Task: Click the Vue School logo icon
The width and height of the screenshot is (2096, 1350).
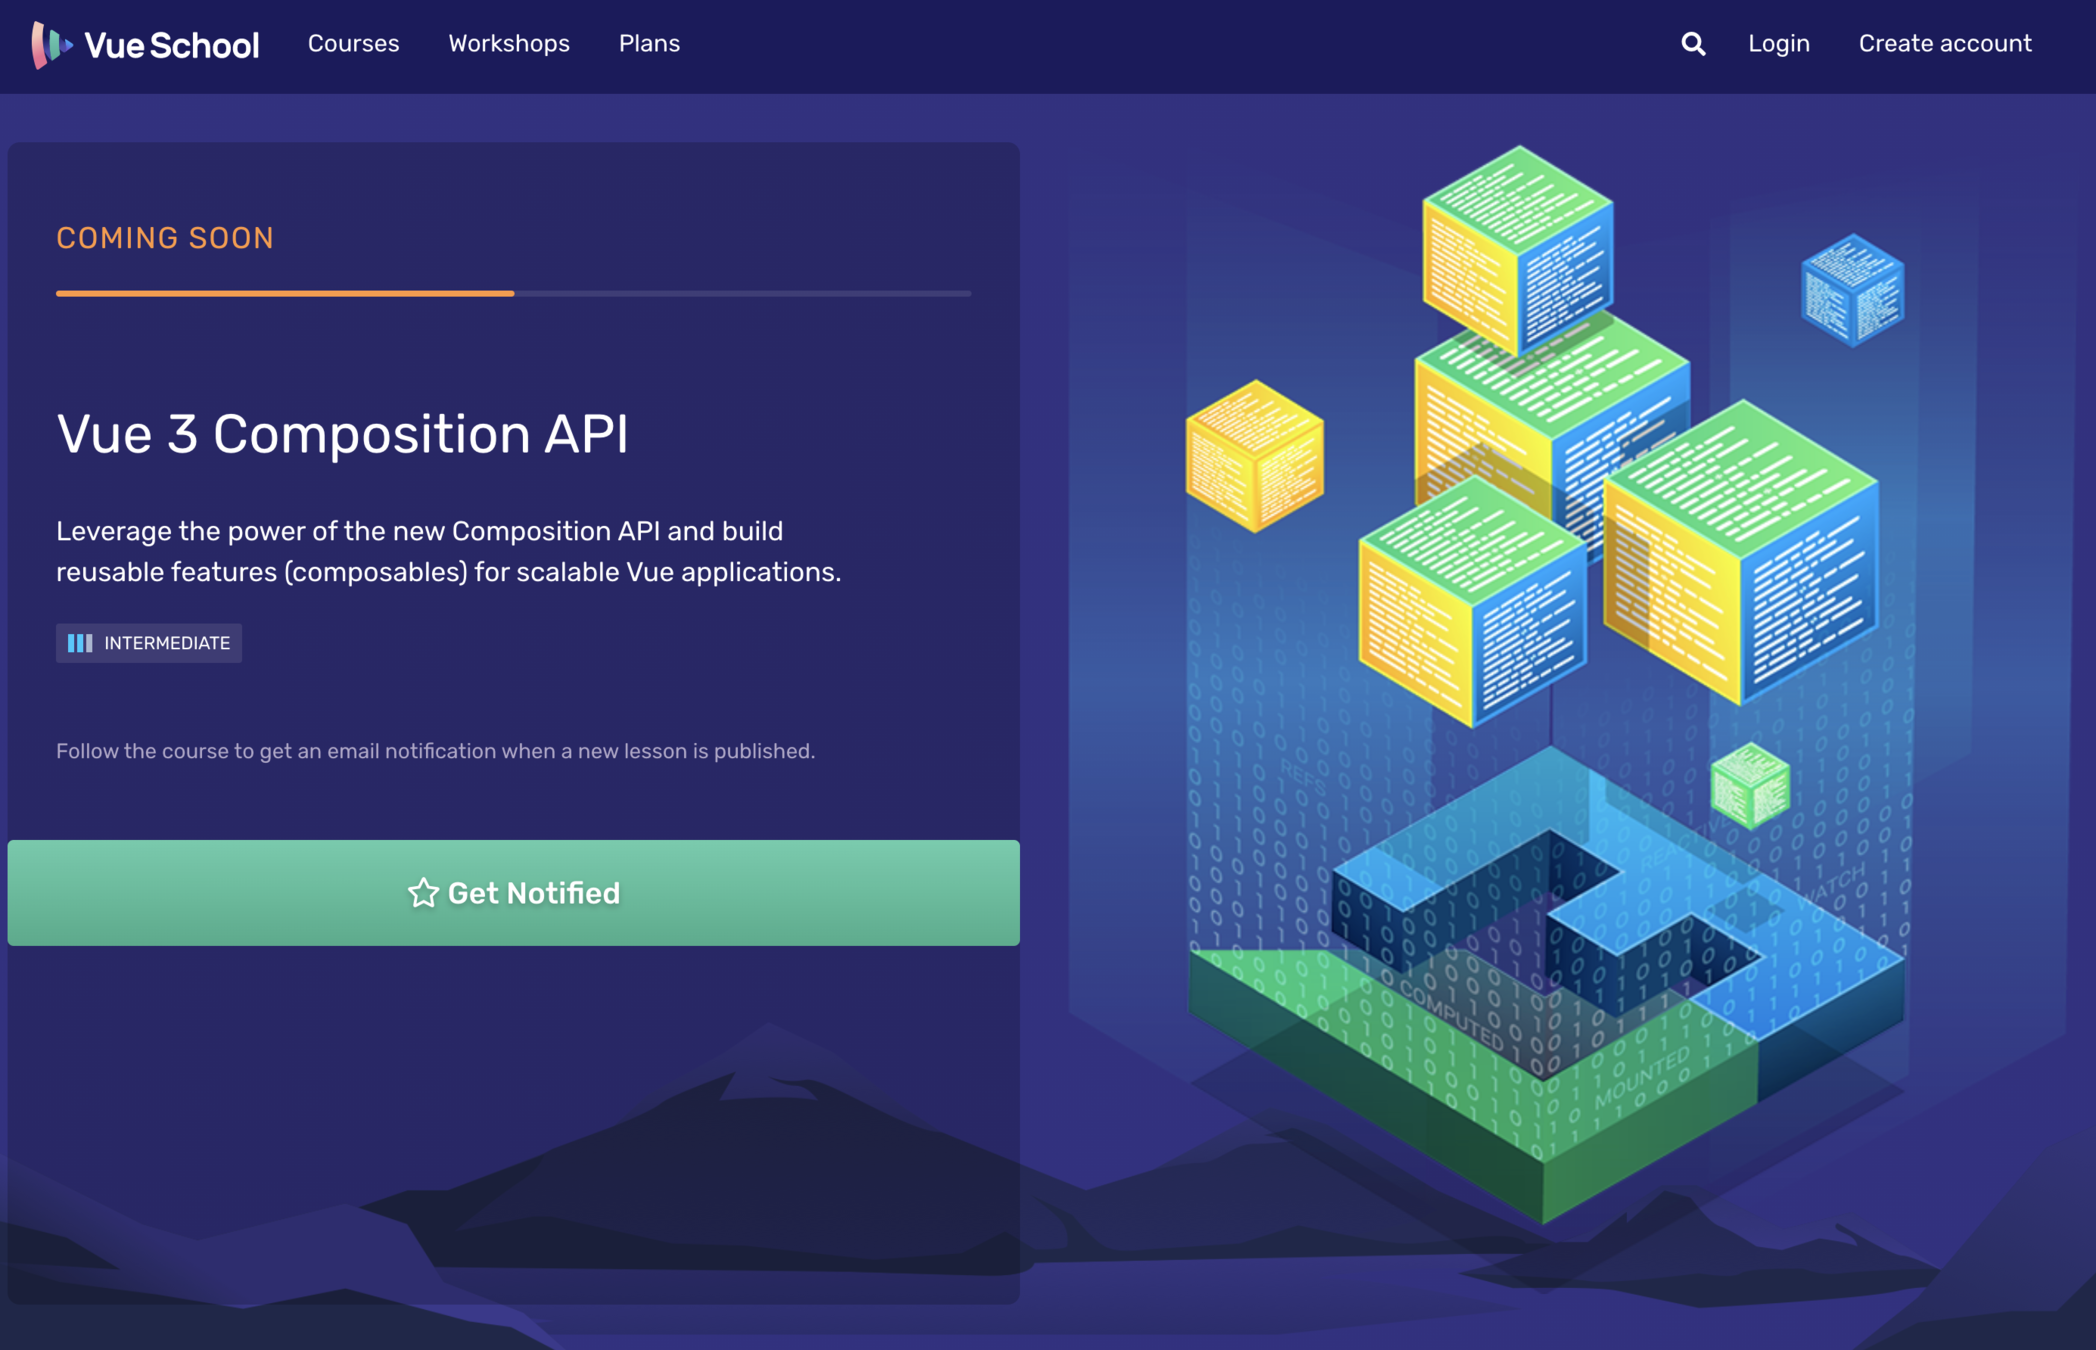Action: 50,45
